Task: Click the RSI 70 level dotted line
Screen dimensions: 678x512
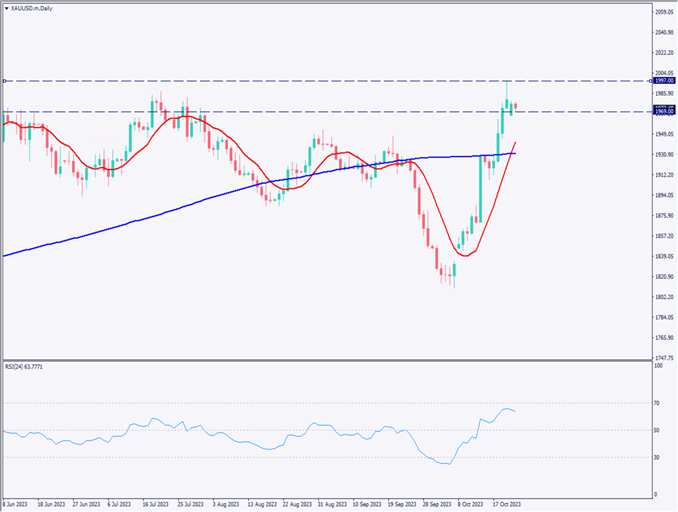Action: coord(300,403)
